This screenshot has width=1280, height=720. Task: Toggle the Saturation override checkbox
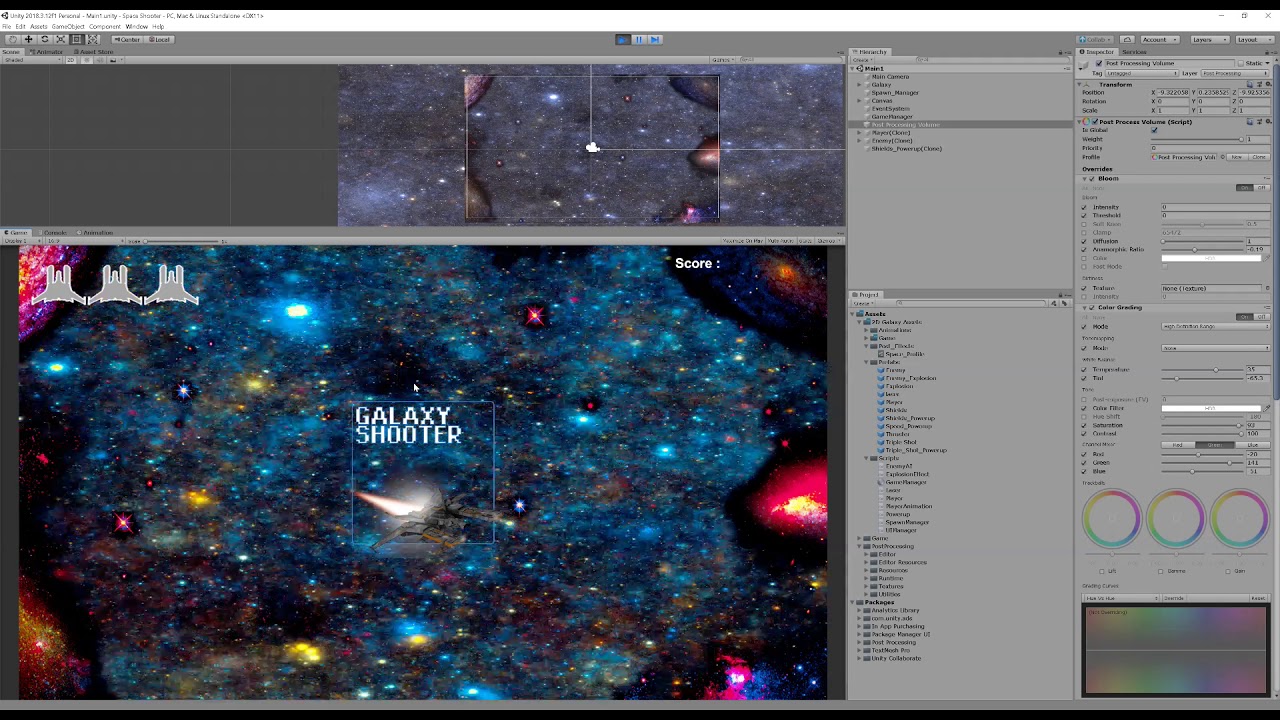1084,425
